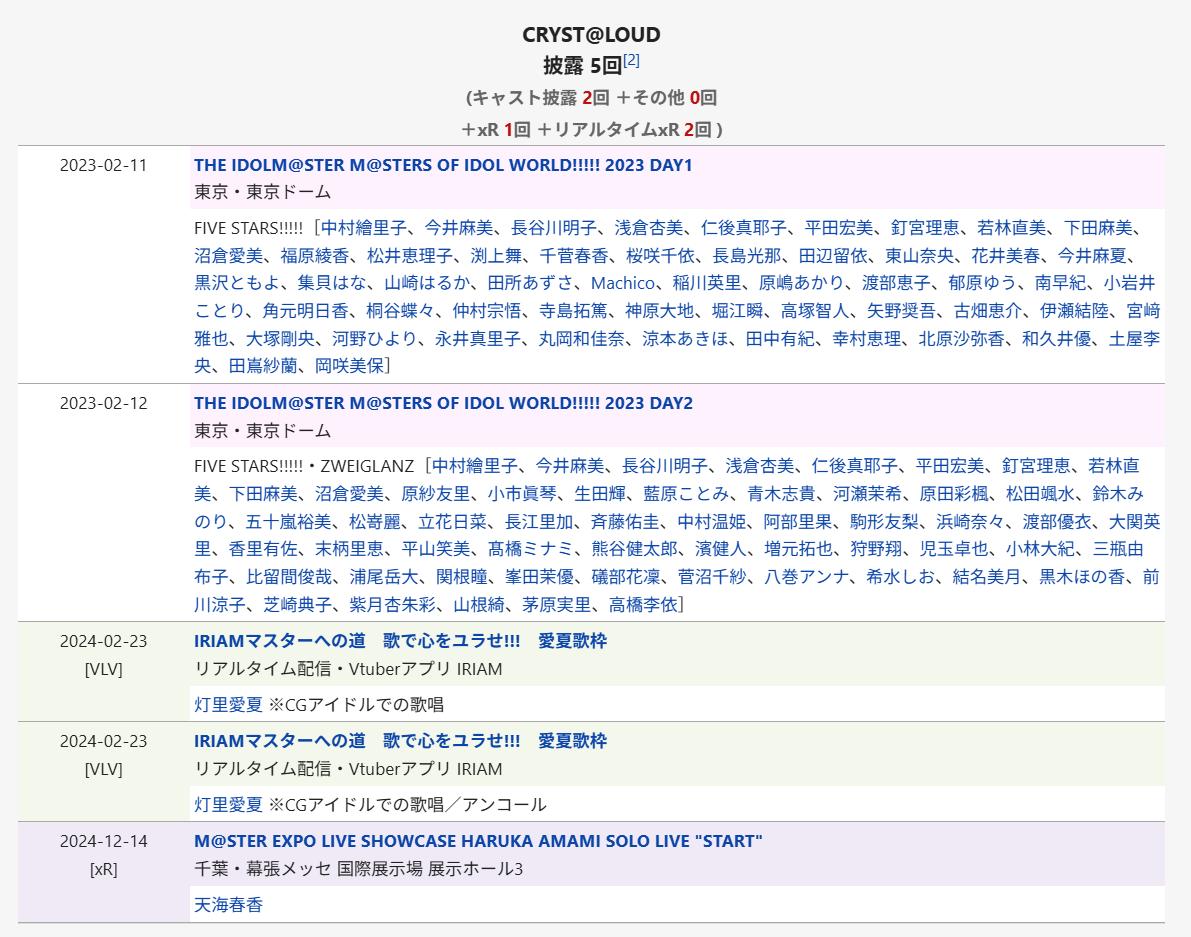This screenshot has height=937, width=1191.
Task: Click the 天海春香 link
Action: [228, 905]
